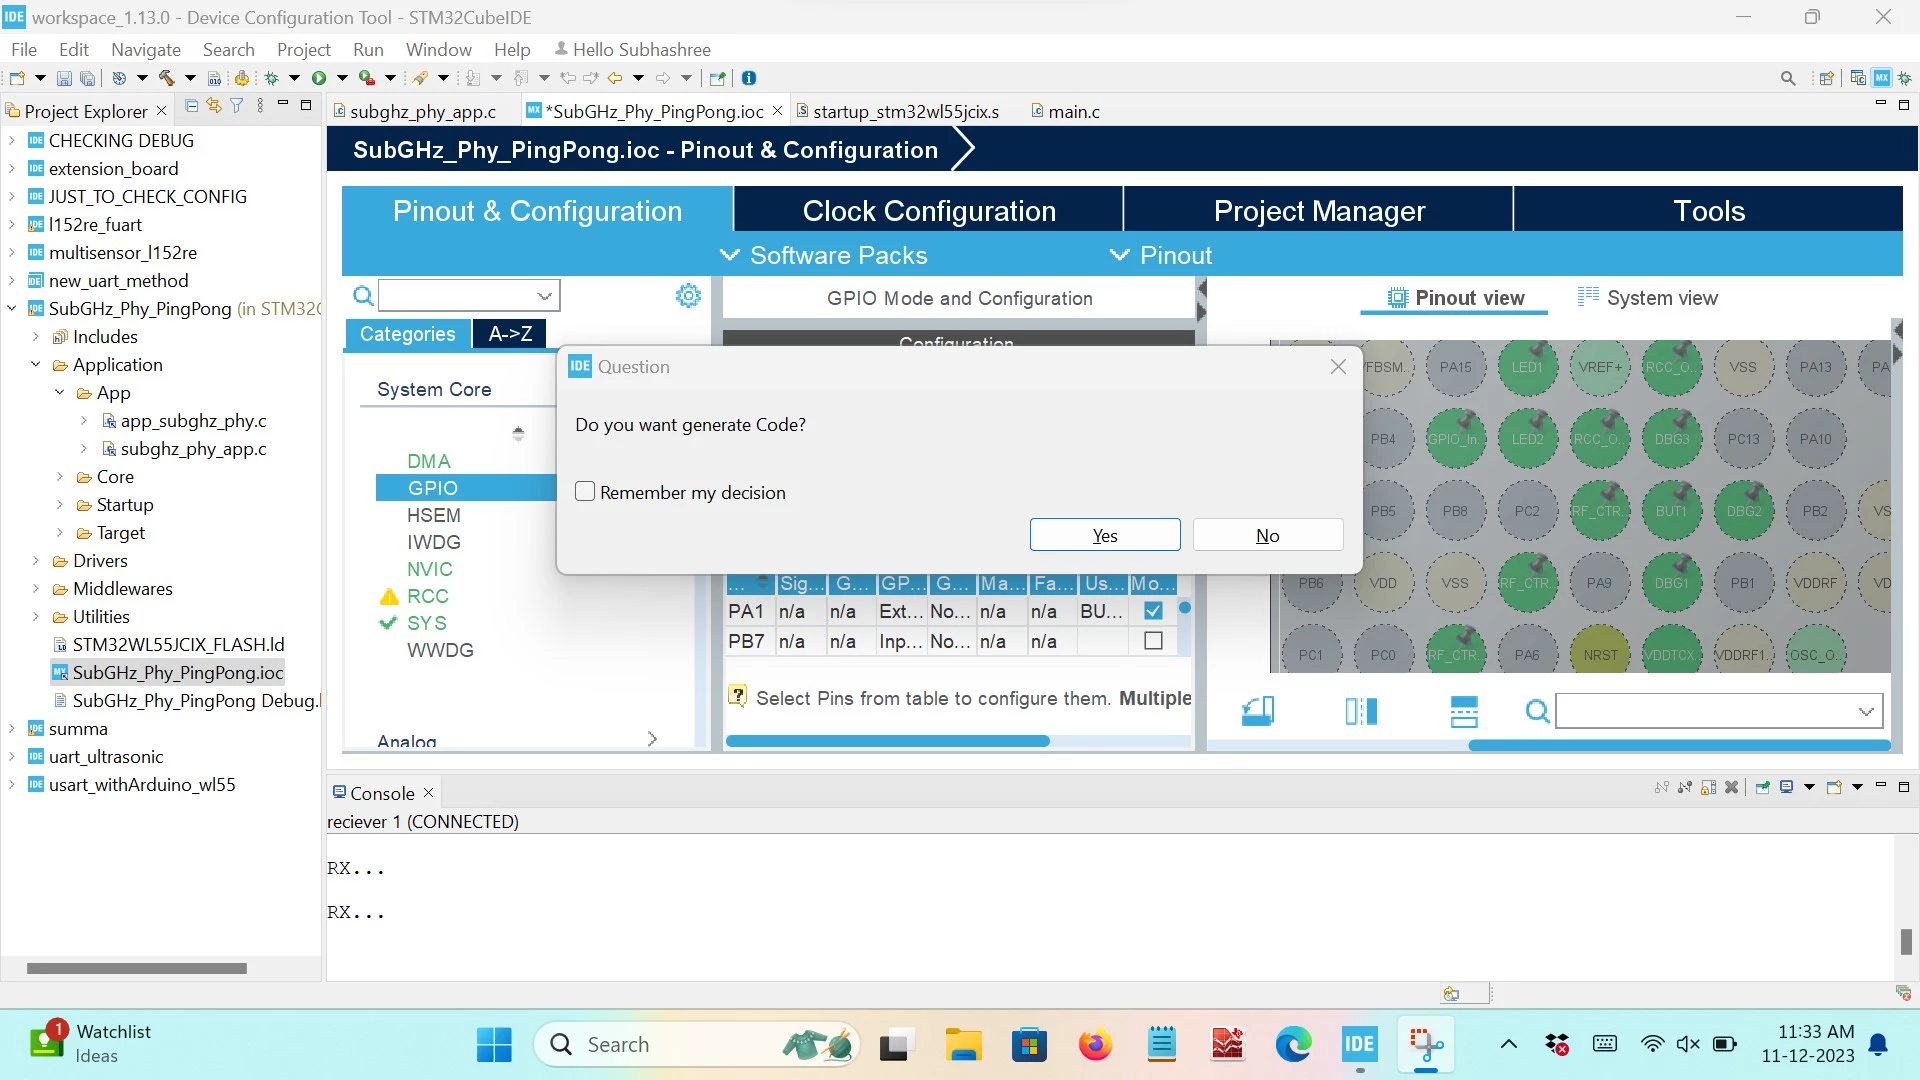Toggle Link with Editor in Project Explorer
Image resolution: width=1920 pixels, height=1080 pixels.
[214, 105]
